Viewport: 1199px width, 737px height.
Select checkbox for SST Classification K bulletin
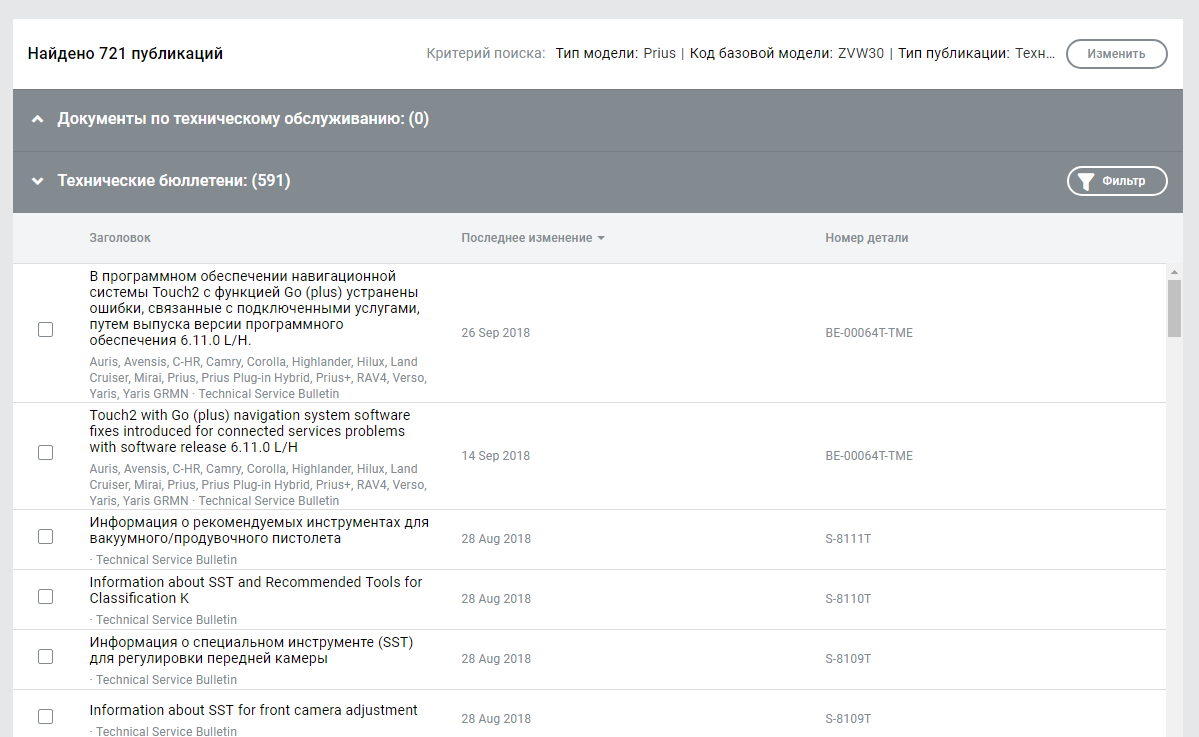[45, 597]
